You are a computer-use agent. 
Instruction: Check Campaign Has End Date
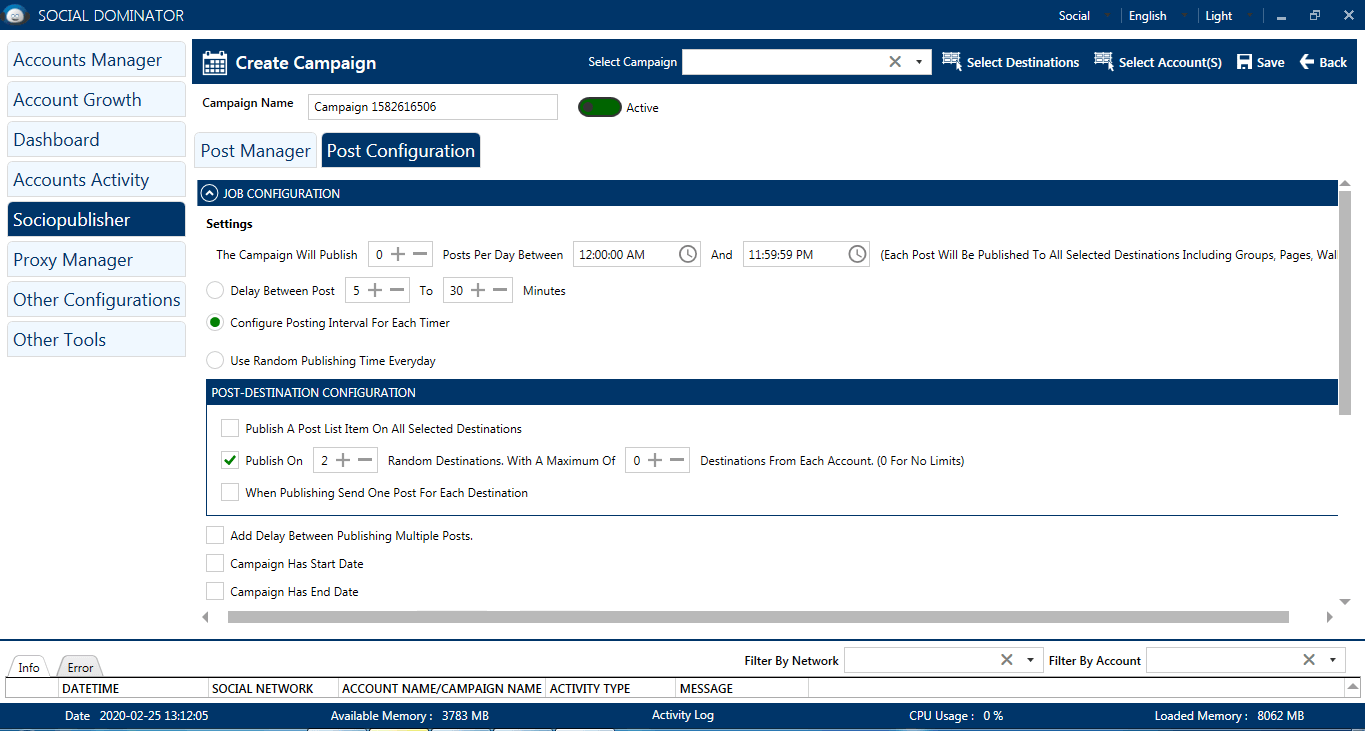215,592
